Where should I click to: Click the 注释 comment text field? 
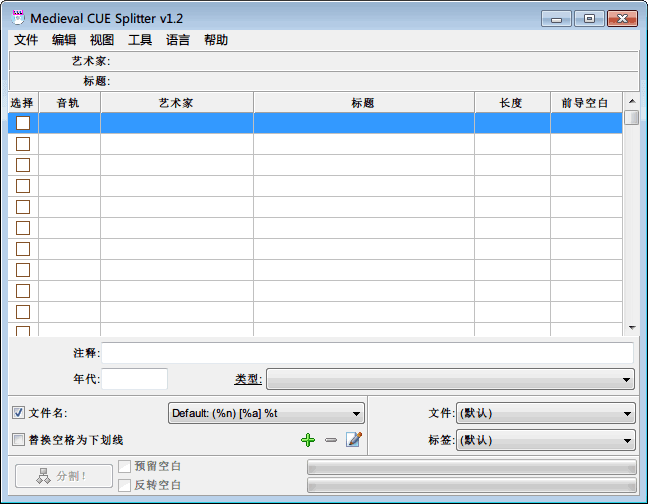tap(367, 353)
